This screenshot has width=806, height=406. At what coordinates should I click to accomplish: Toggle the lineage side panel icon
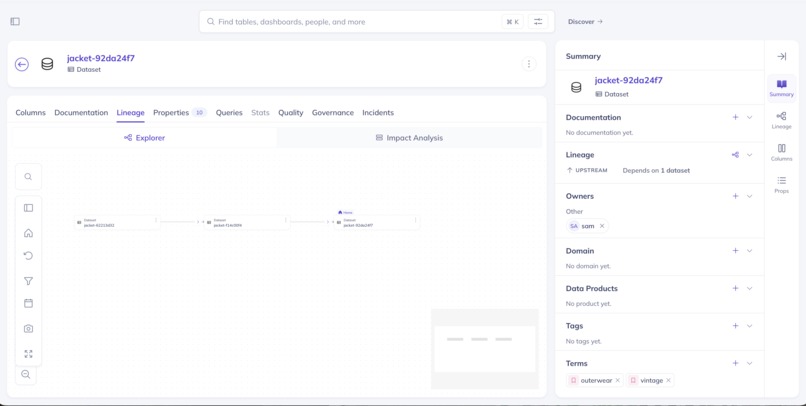pyautogui.click(x=28, y=208)
